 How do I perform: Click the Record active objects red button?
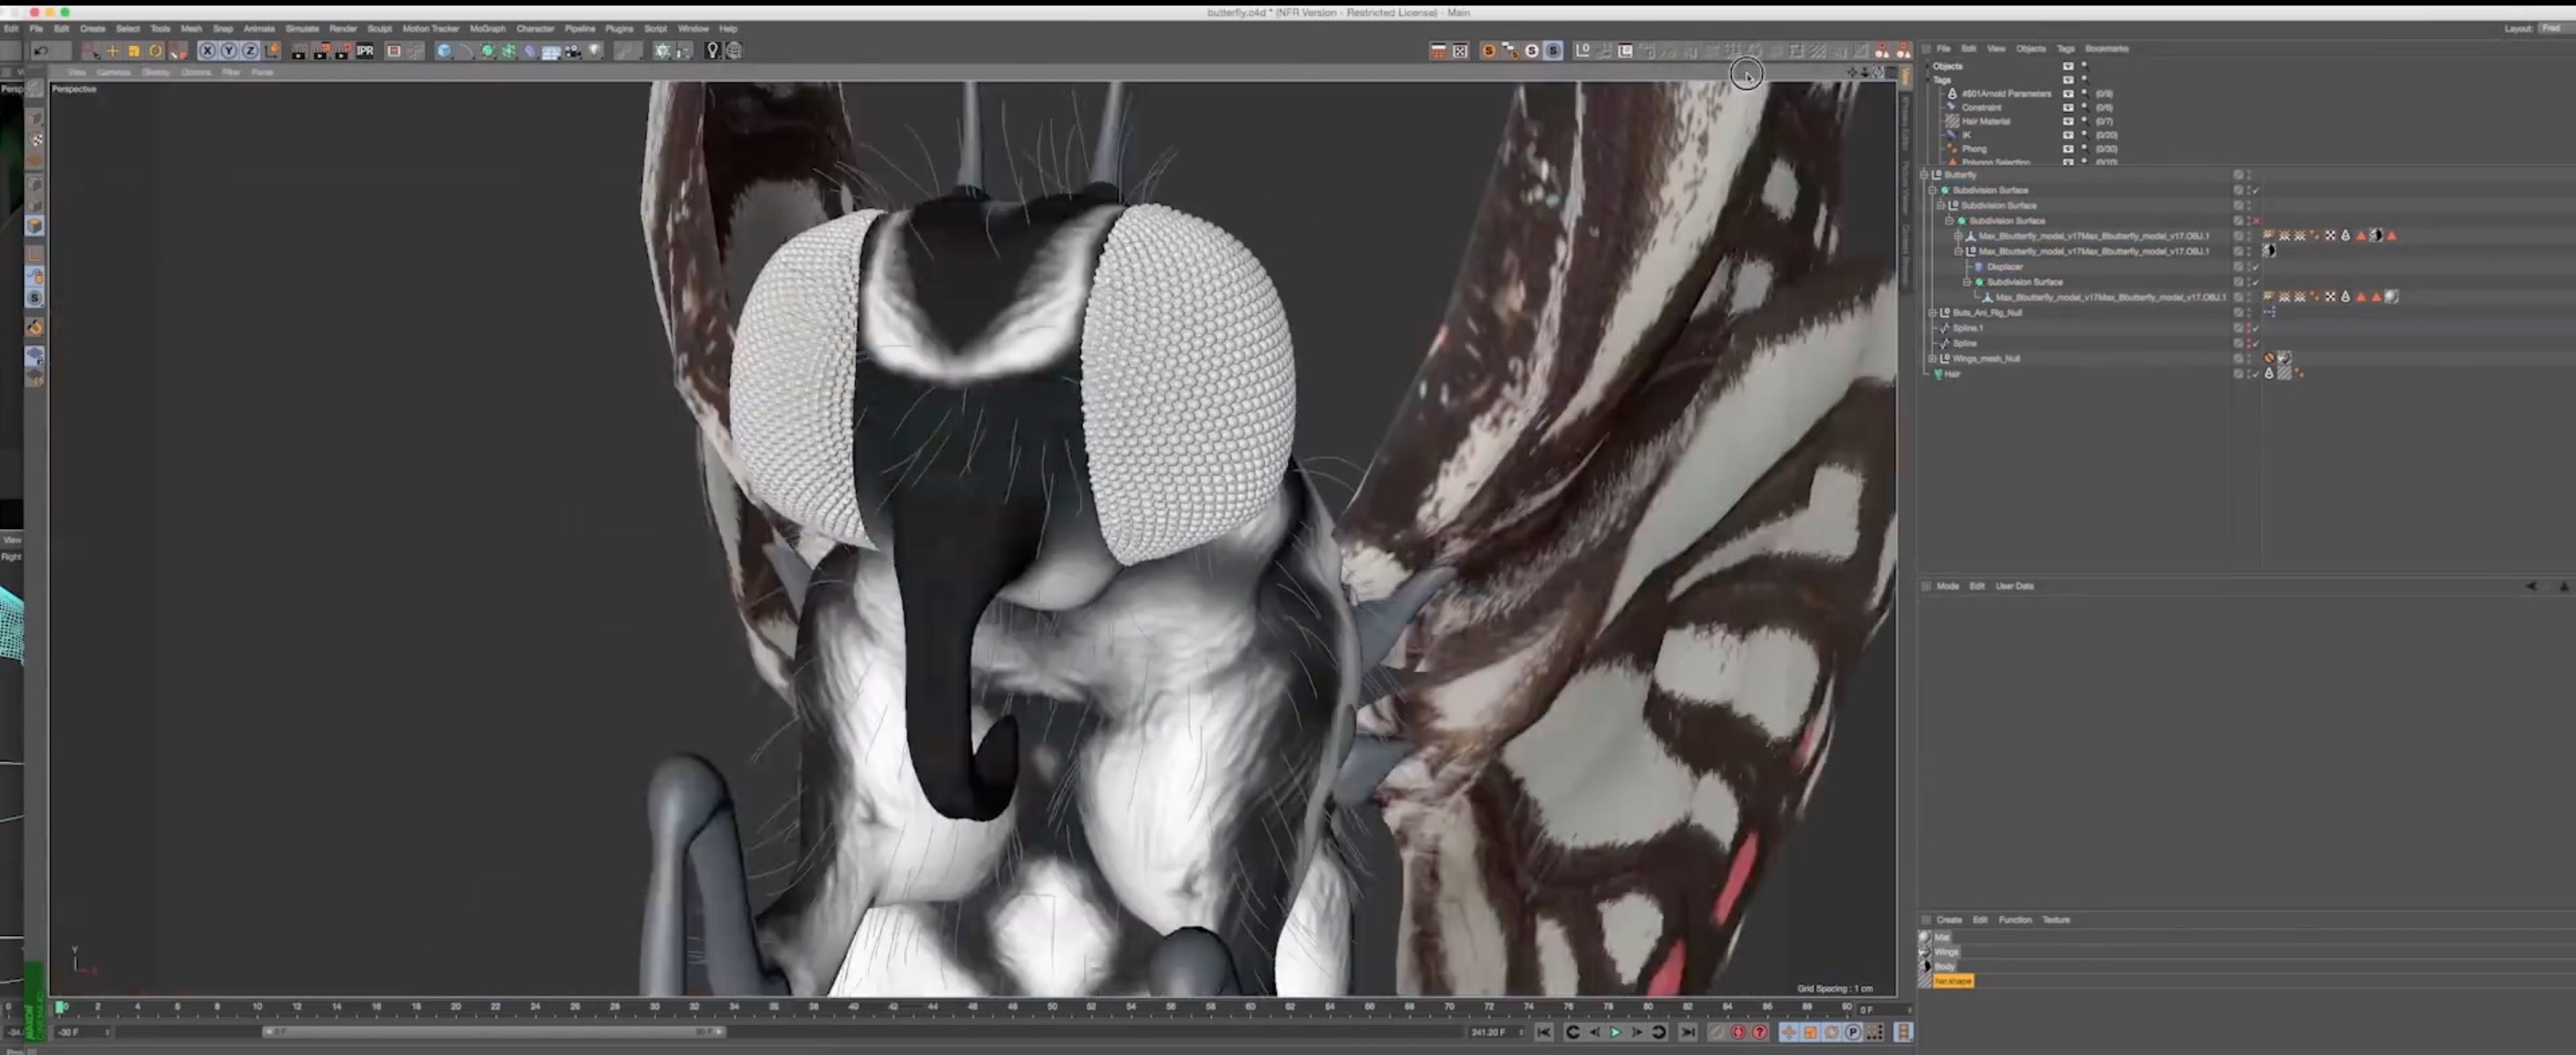[1738, 1032]
